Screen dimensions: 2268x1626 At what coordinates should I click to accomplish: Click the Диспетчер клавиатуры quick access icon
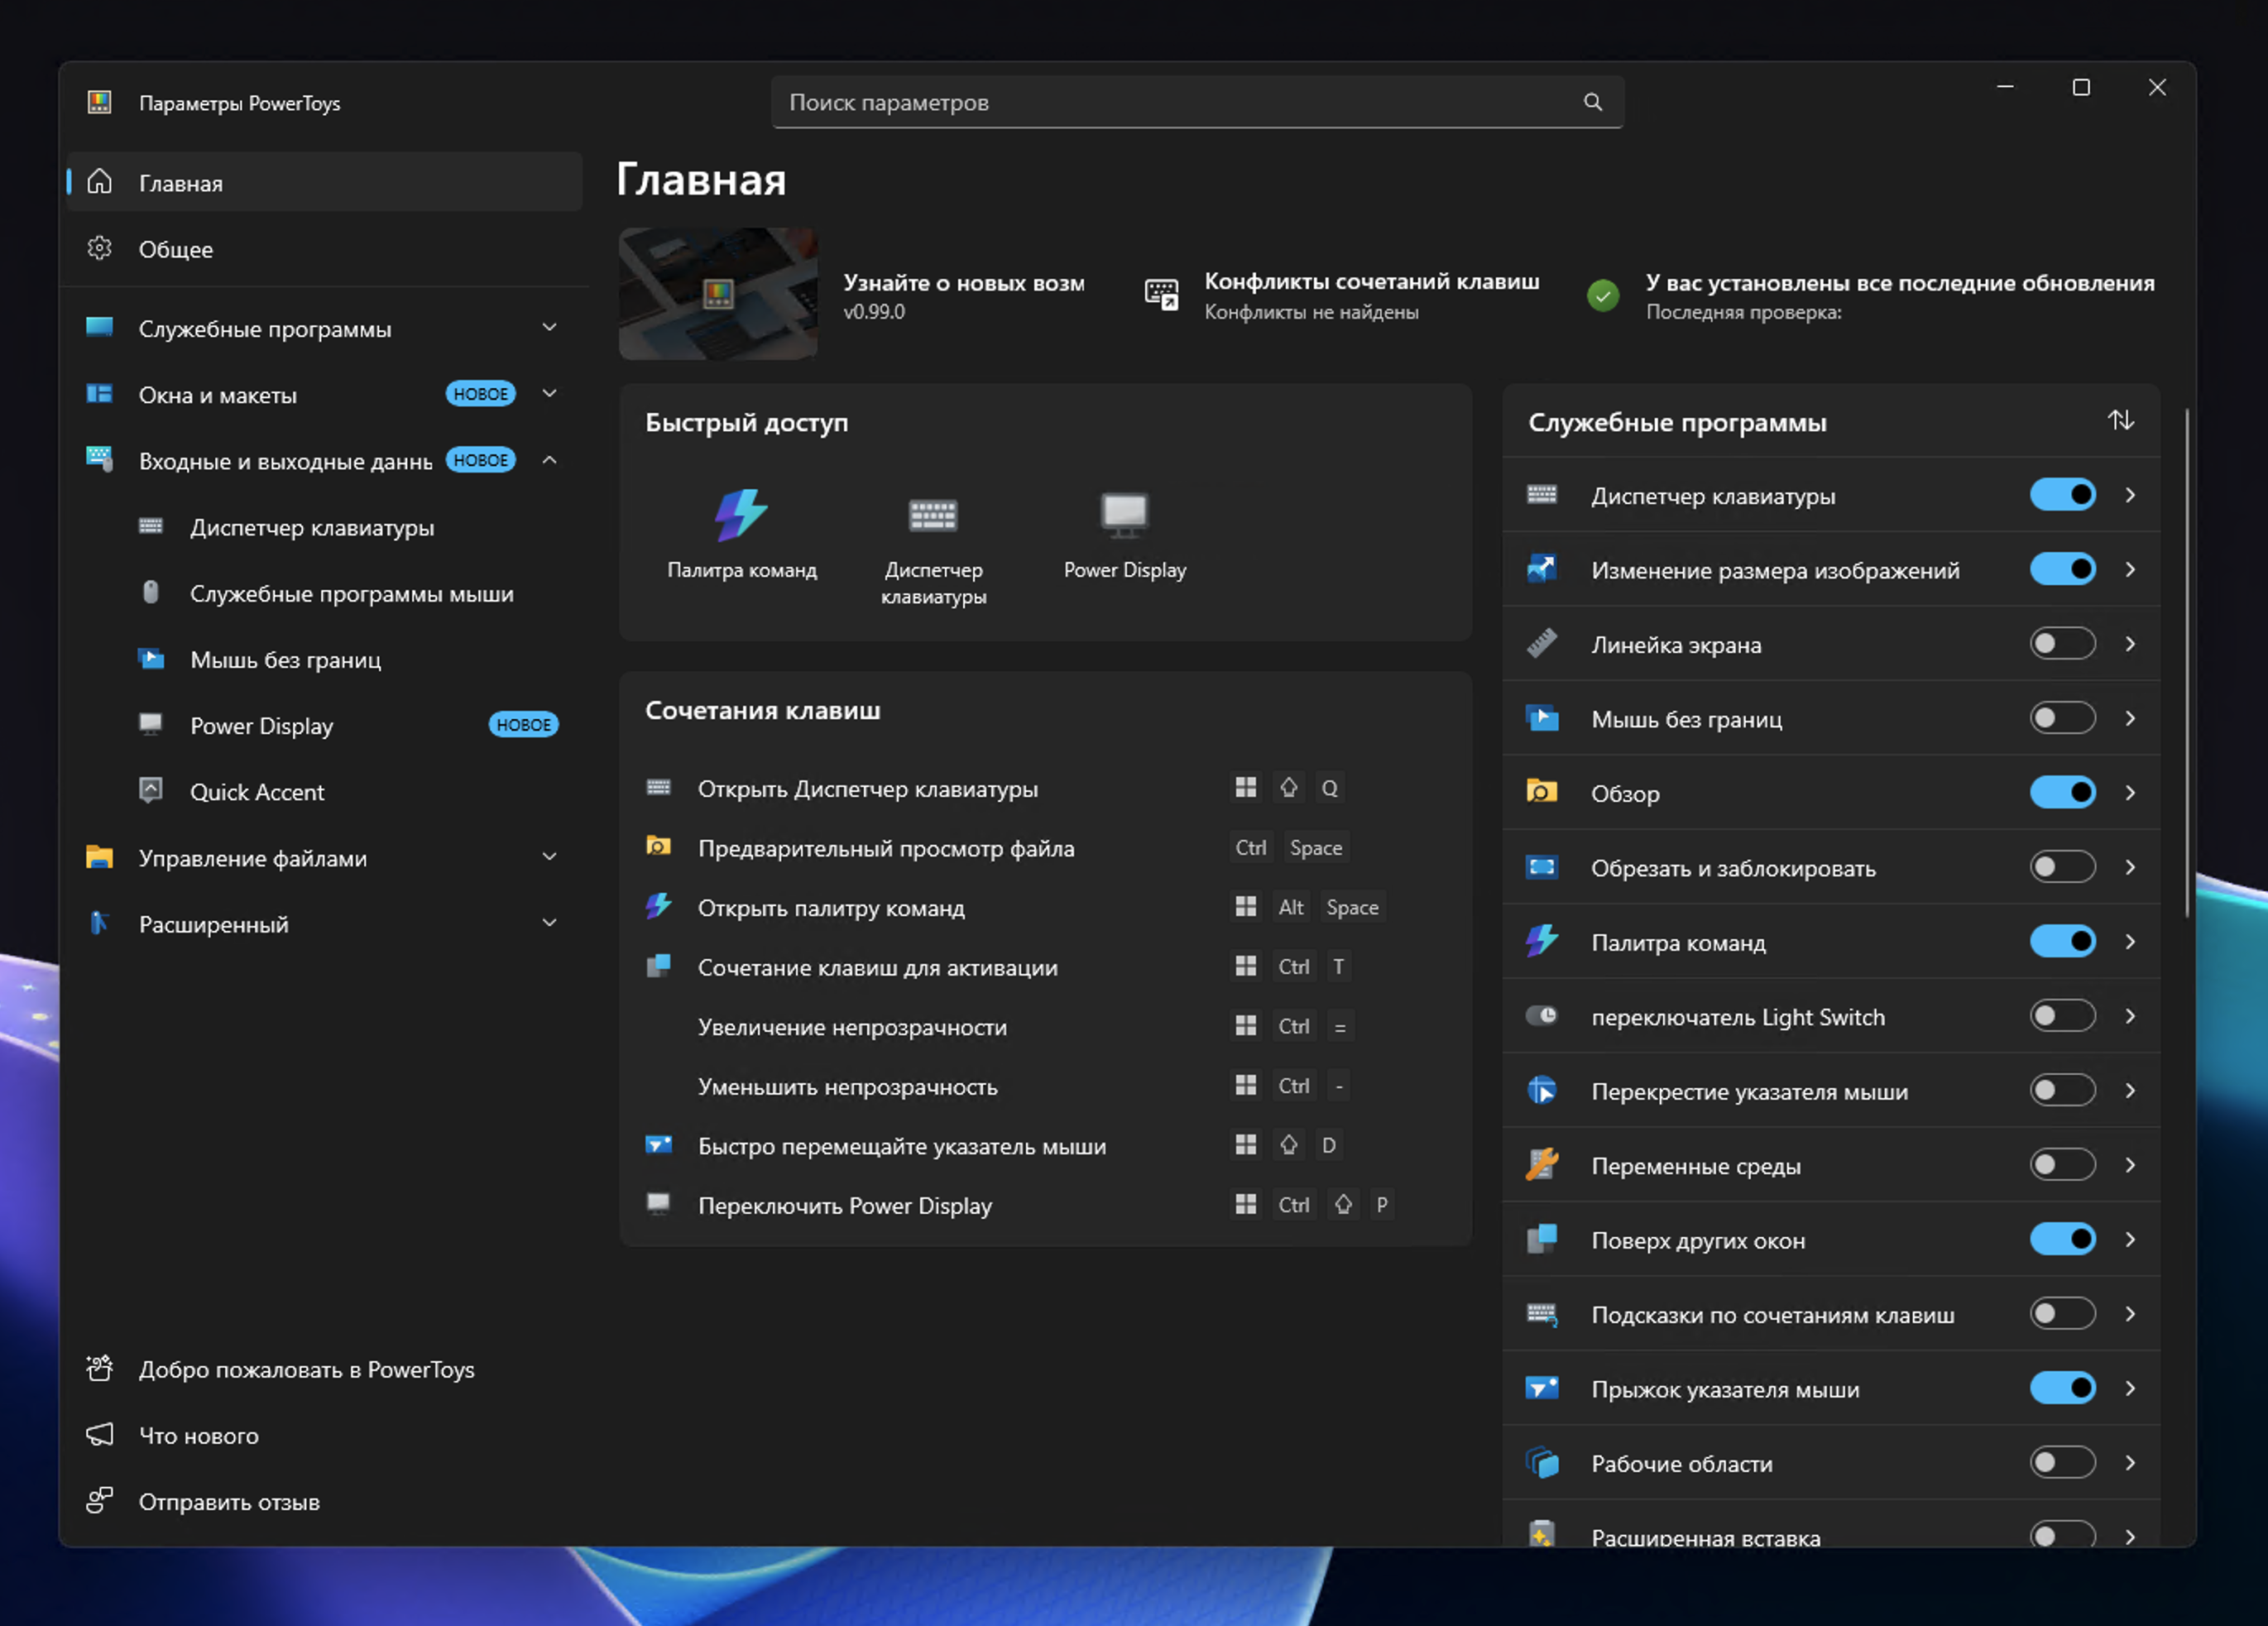click(x=932, y=516)
